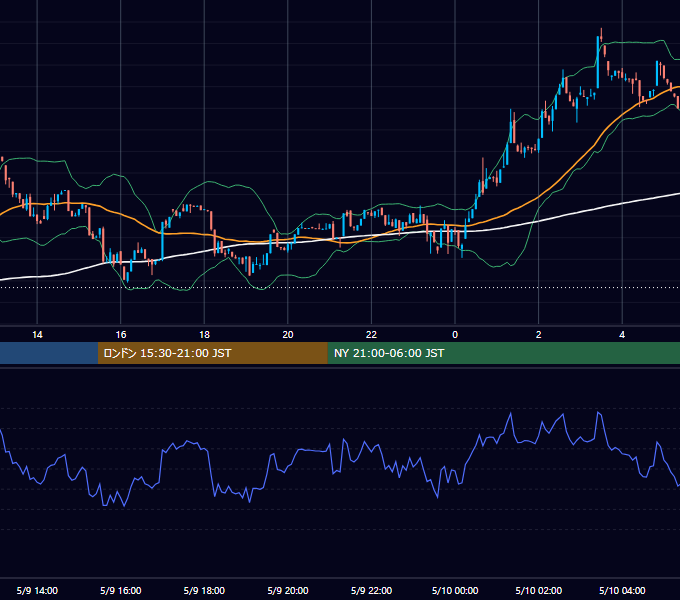Click the blue session bar before ロンドン
680x600 pixels.
49,353
